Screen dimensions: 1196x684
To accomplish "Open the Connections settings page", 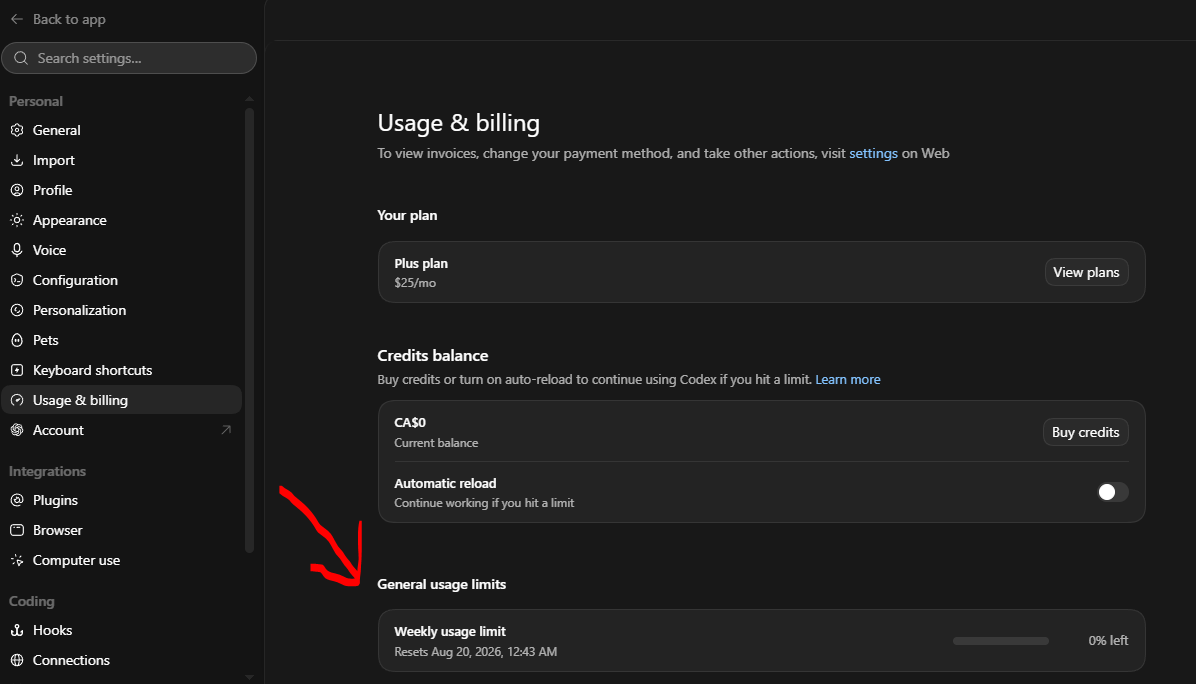I will 122,660.
